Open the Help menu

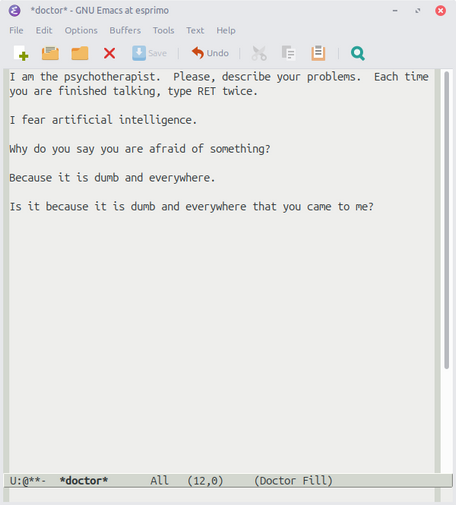pos(226,30)
